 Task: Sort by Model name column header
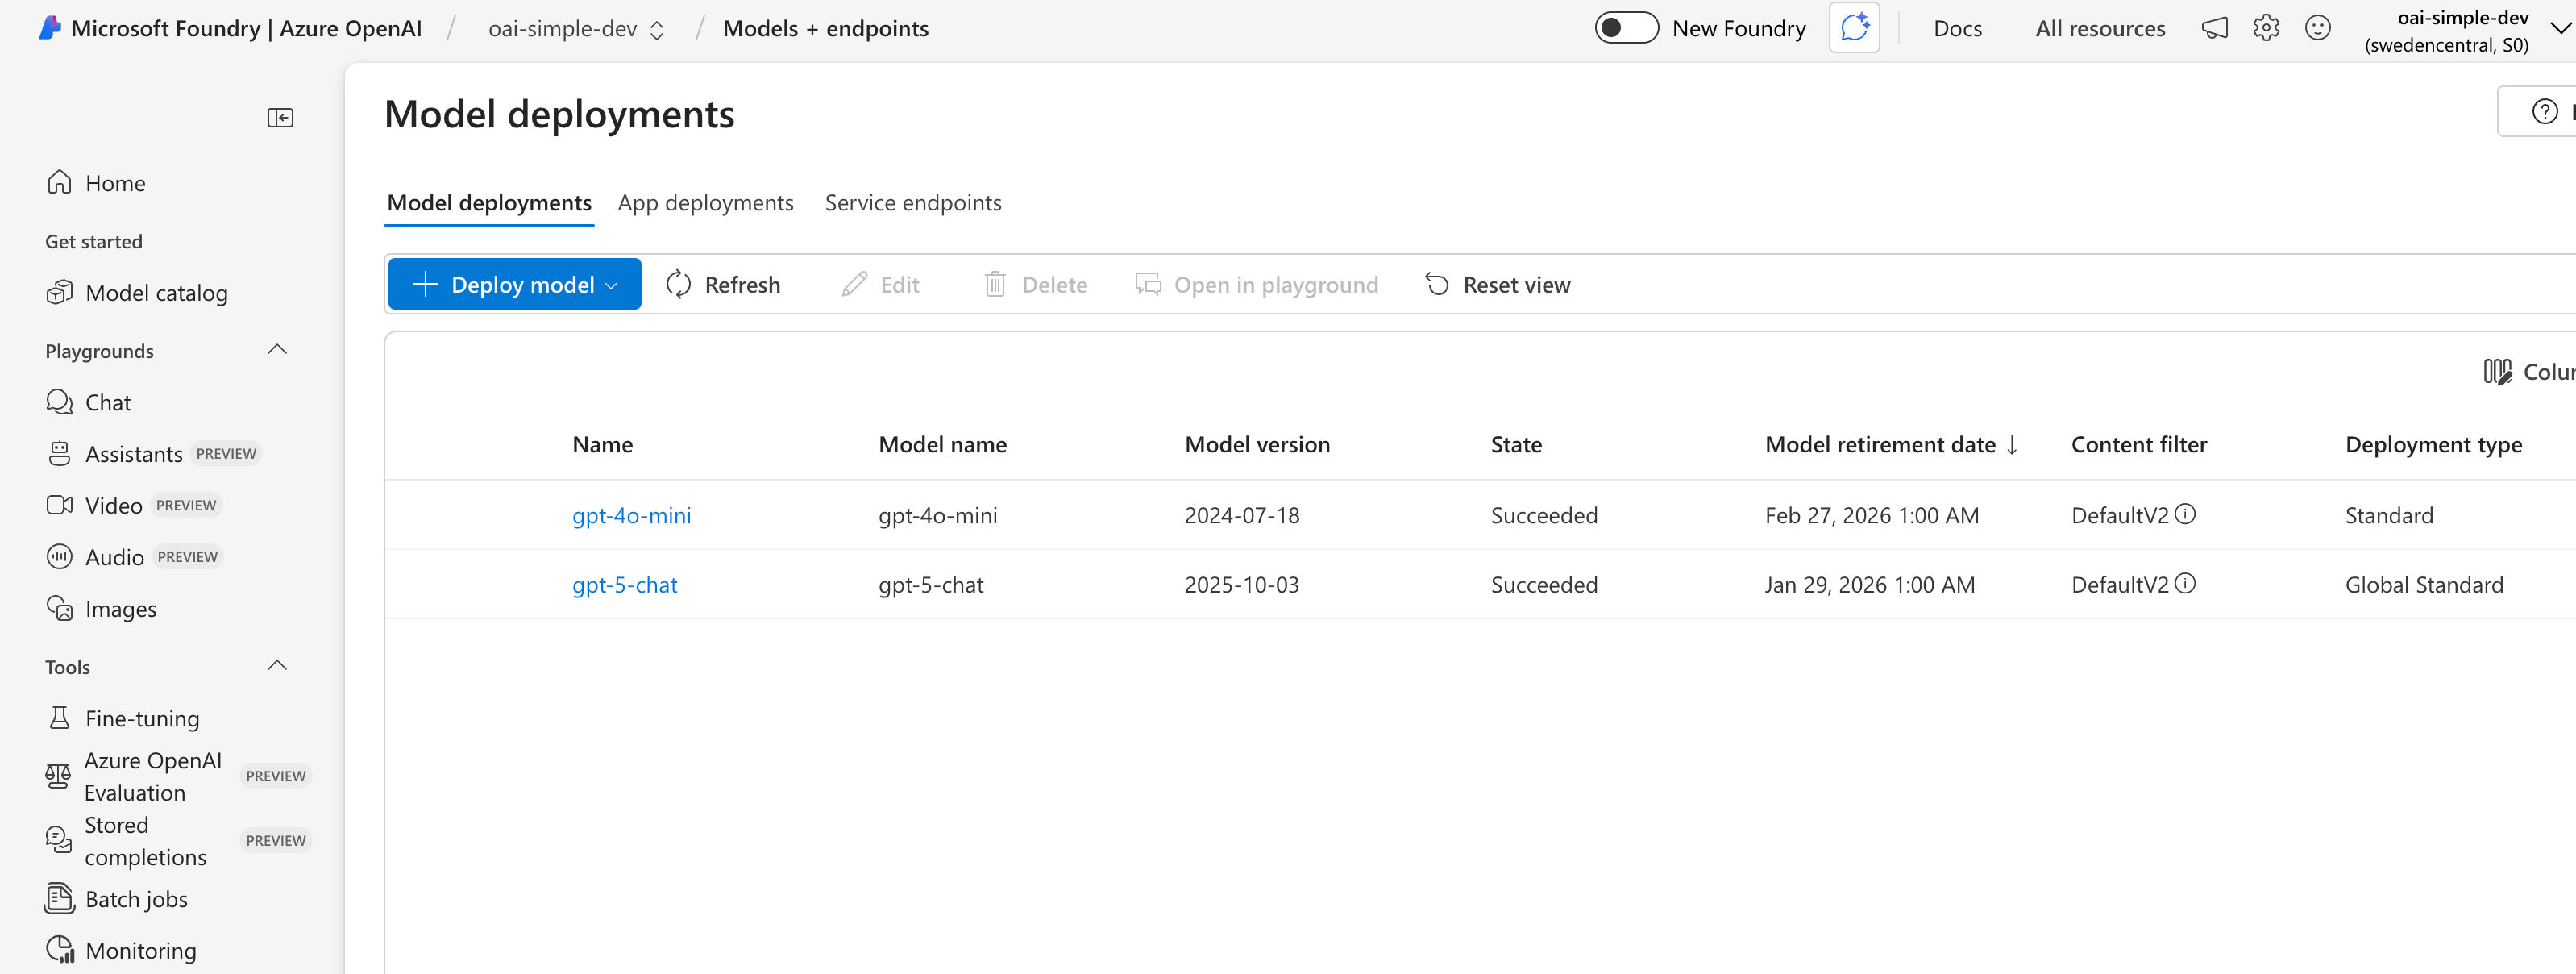coord(942,445)
